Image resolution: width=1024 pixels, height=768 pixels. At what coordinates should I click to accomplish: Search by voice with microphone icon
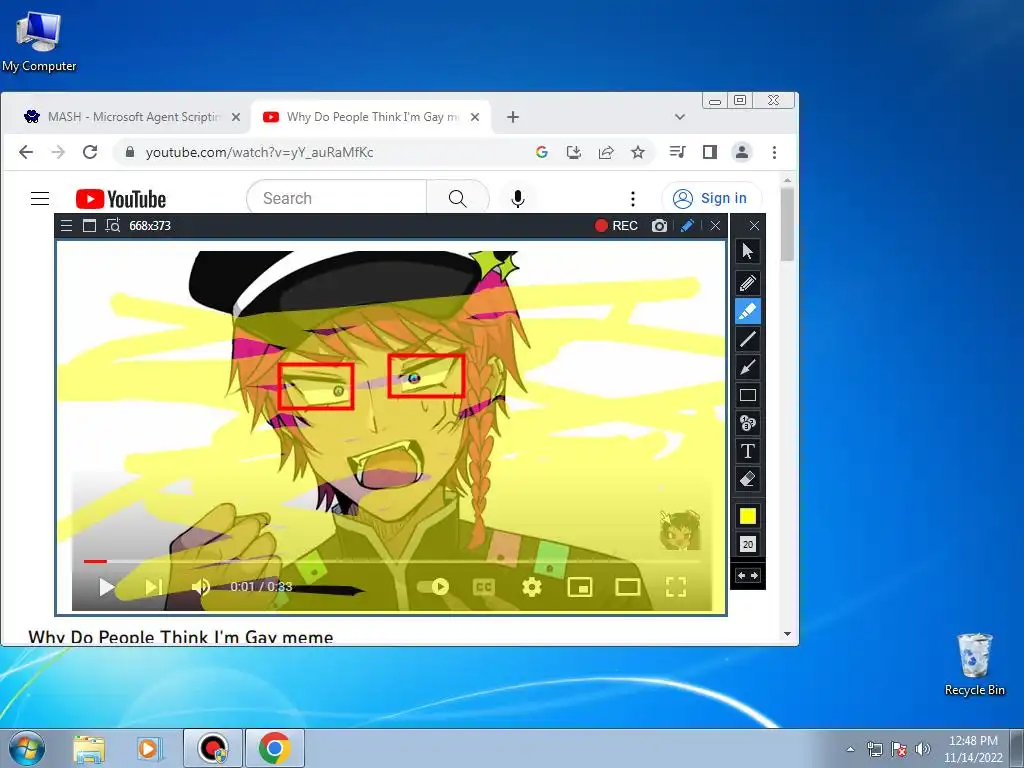click(517, 199)
